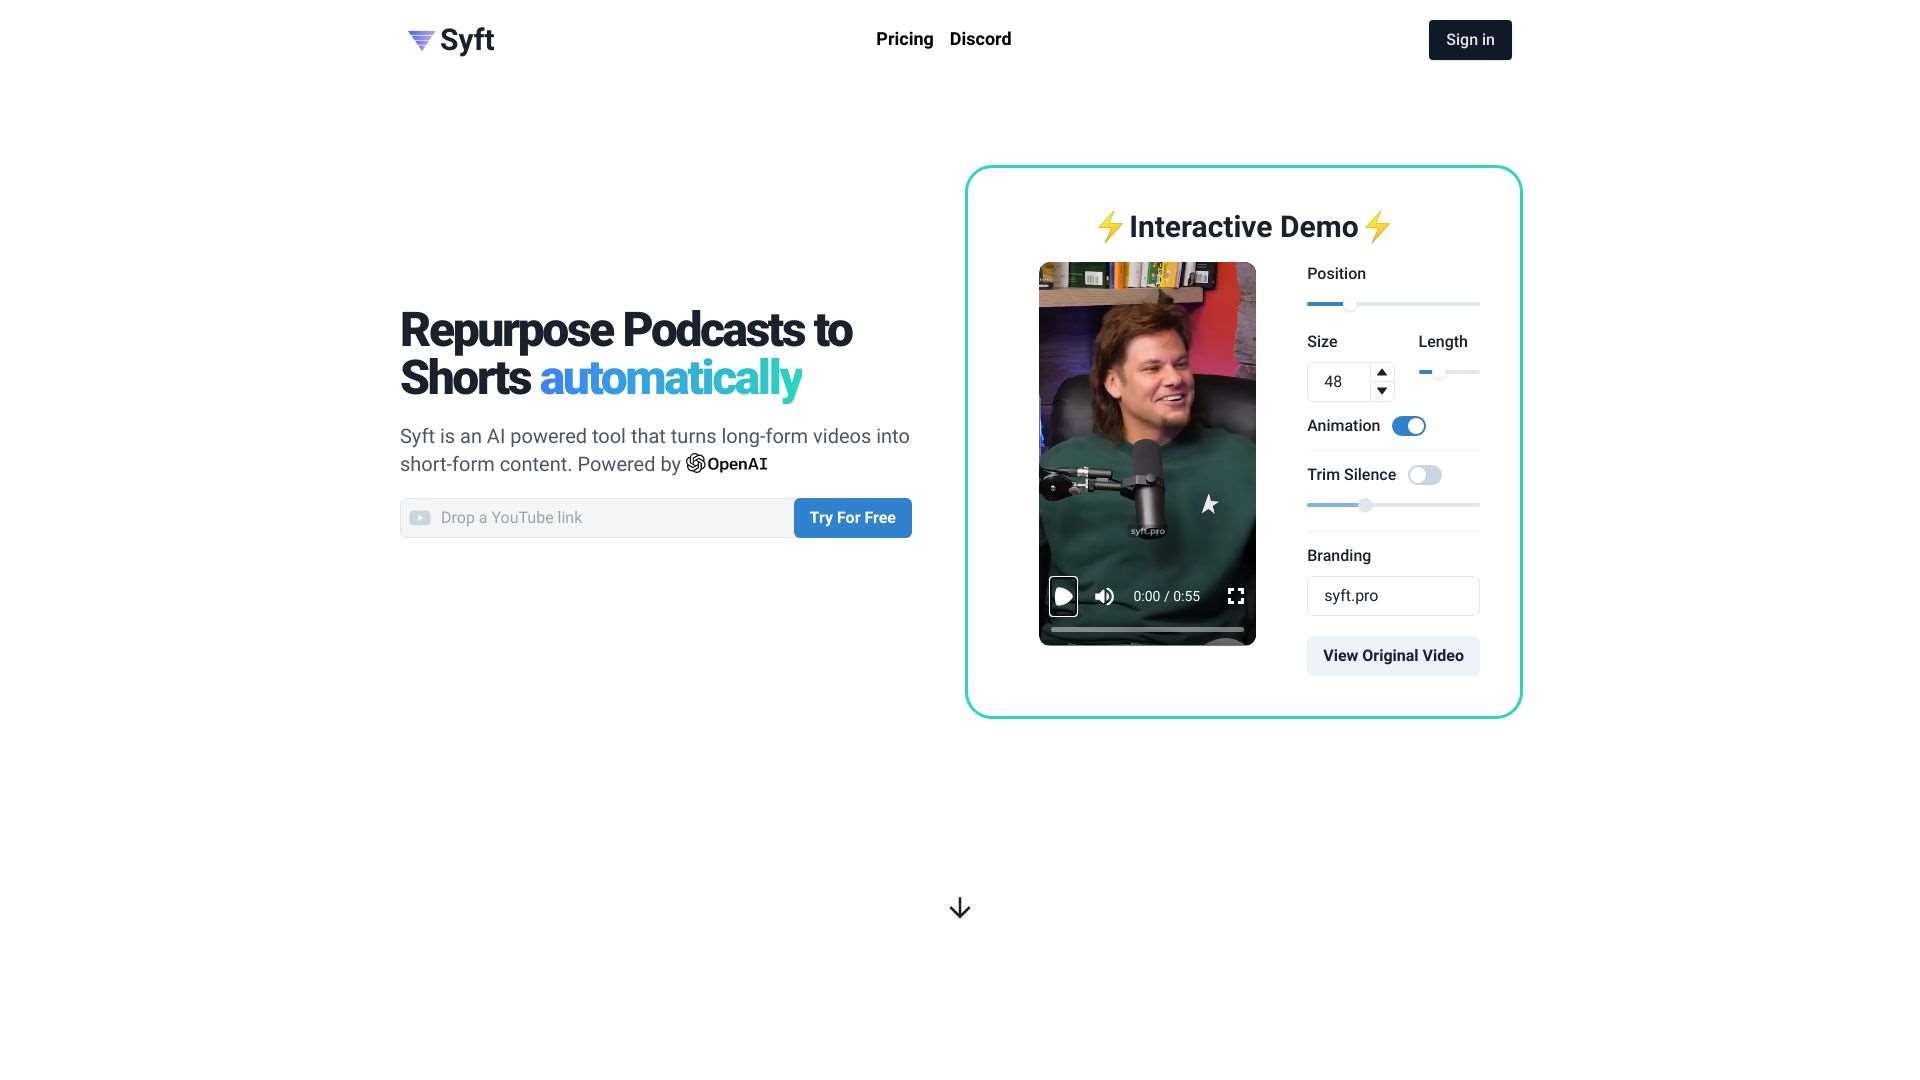Screen dimensions: 1920x1080
Task: Decrease Size using the down stepper arrow
Action: [1381, 391]
